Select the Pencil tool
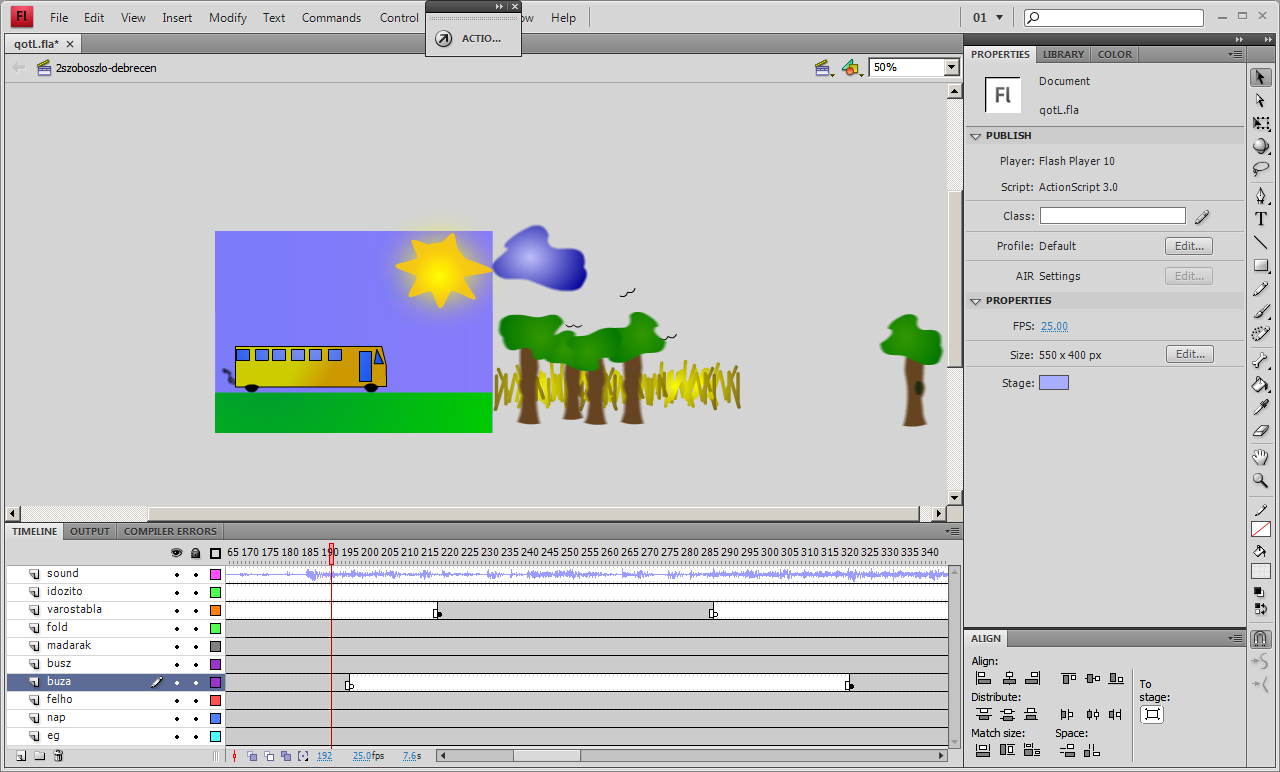1280x772 pixels. [x=1261, y=288]
